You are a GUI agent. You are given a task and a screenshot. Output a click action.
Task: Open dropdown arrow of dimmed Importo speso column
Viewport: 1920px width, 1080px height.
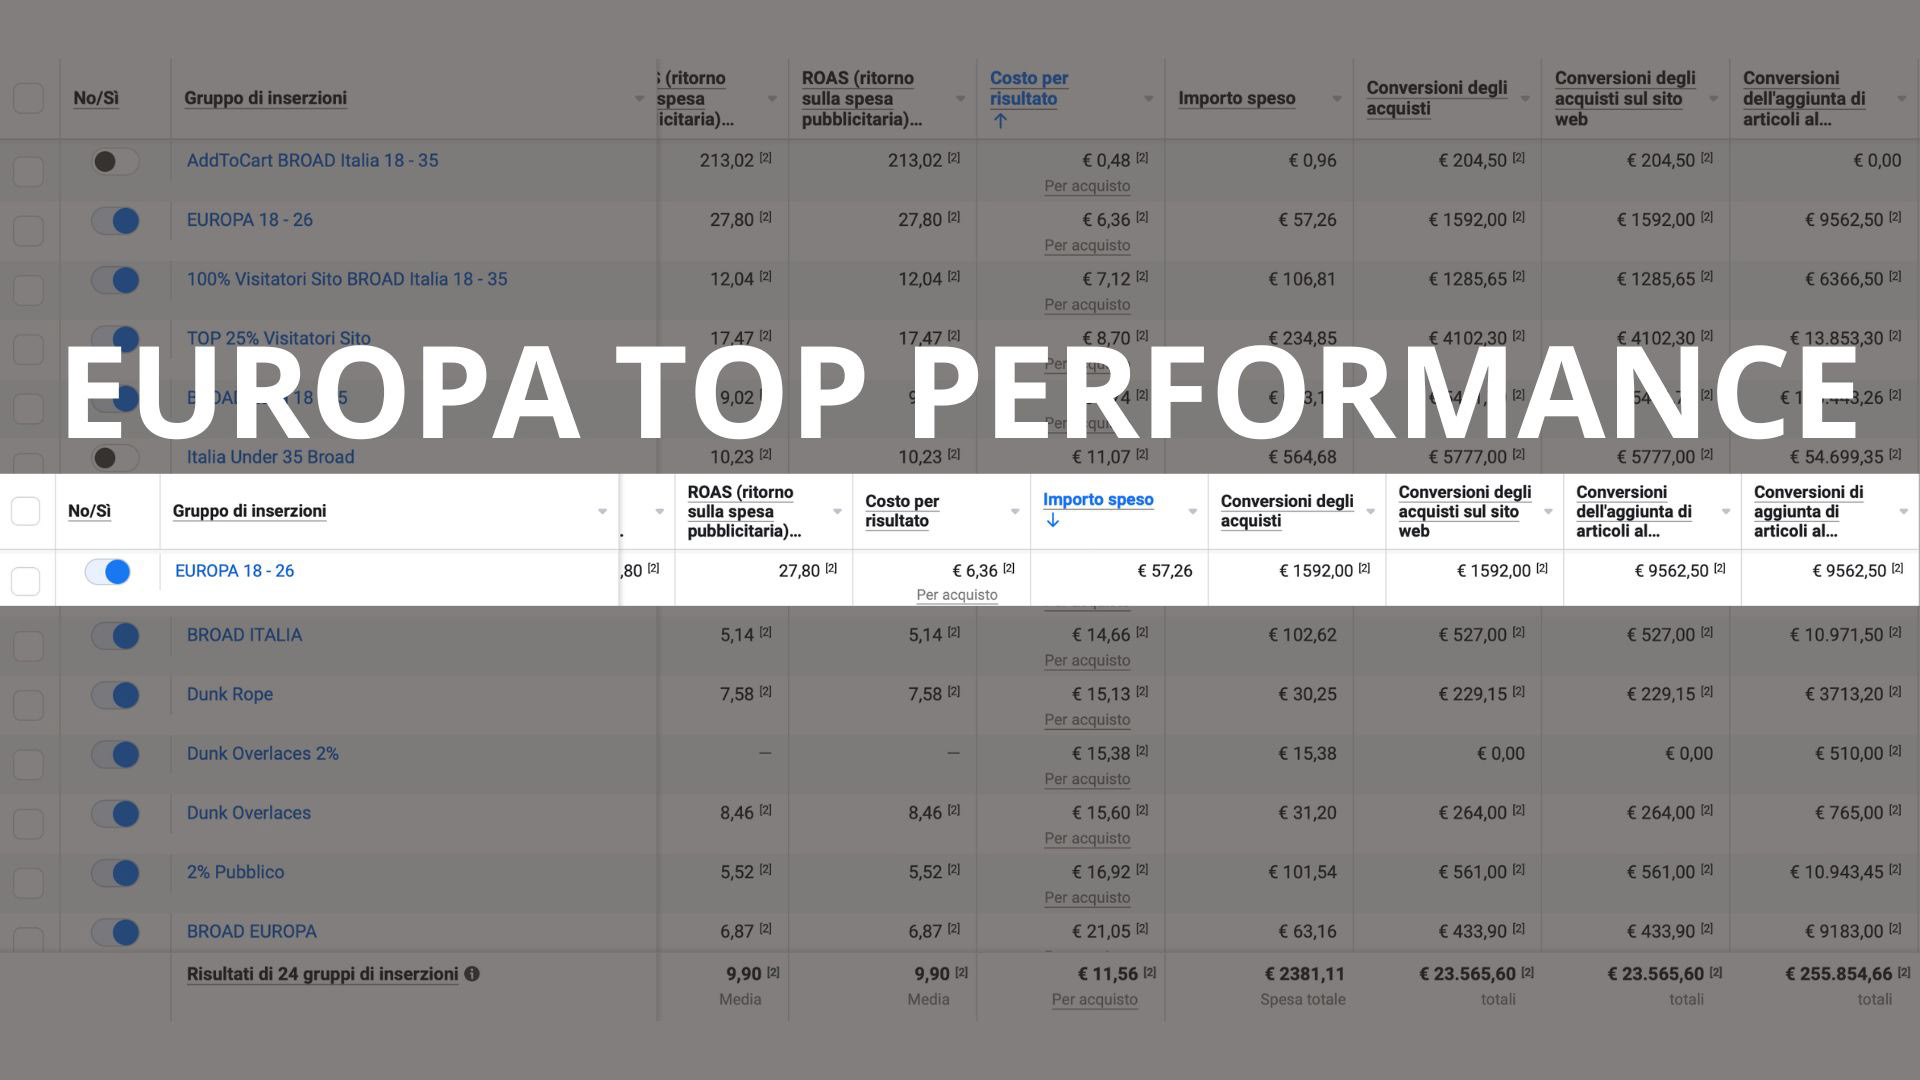(1336, 98)
